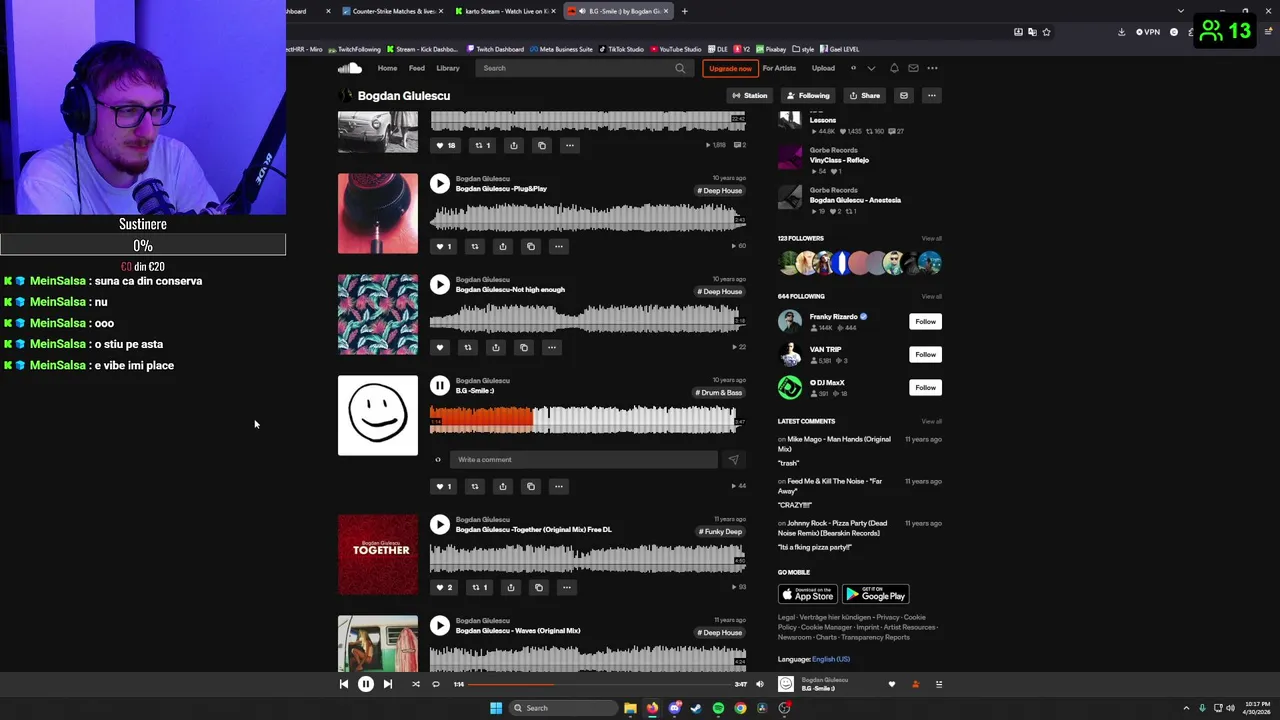Click the Upgrade now button
This screenshot has width=1280, height=720.
[x=730, y=68]
